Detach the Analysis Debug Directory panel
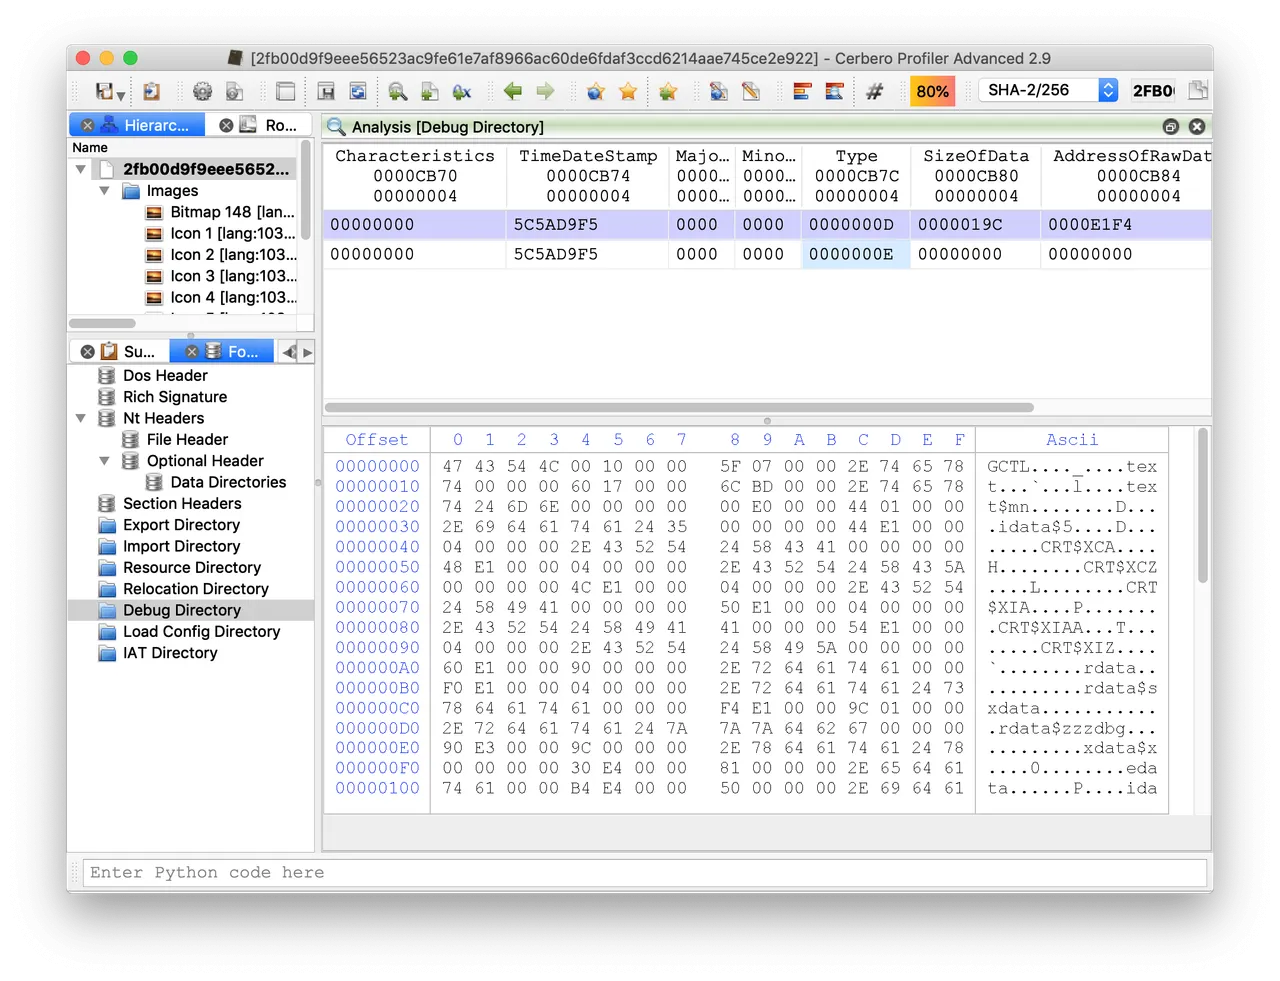The image size is (1280, 981). point(1170,127)
